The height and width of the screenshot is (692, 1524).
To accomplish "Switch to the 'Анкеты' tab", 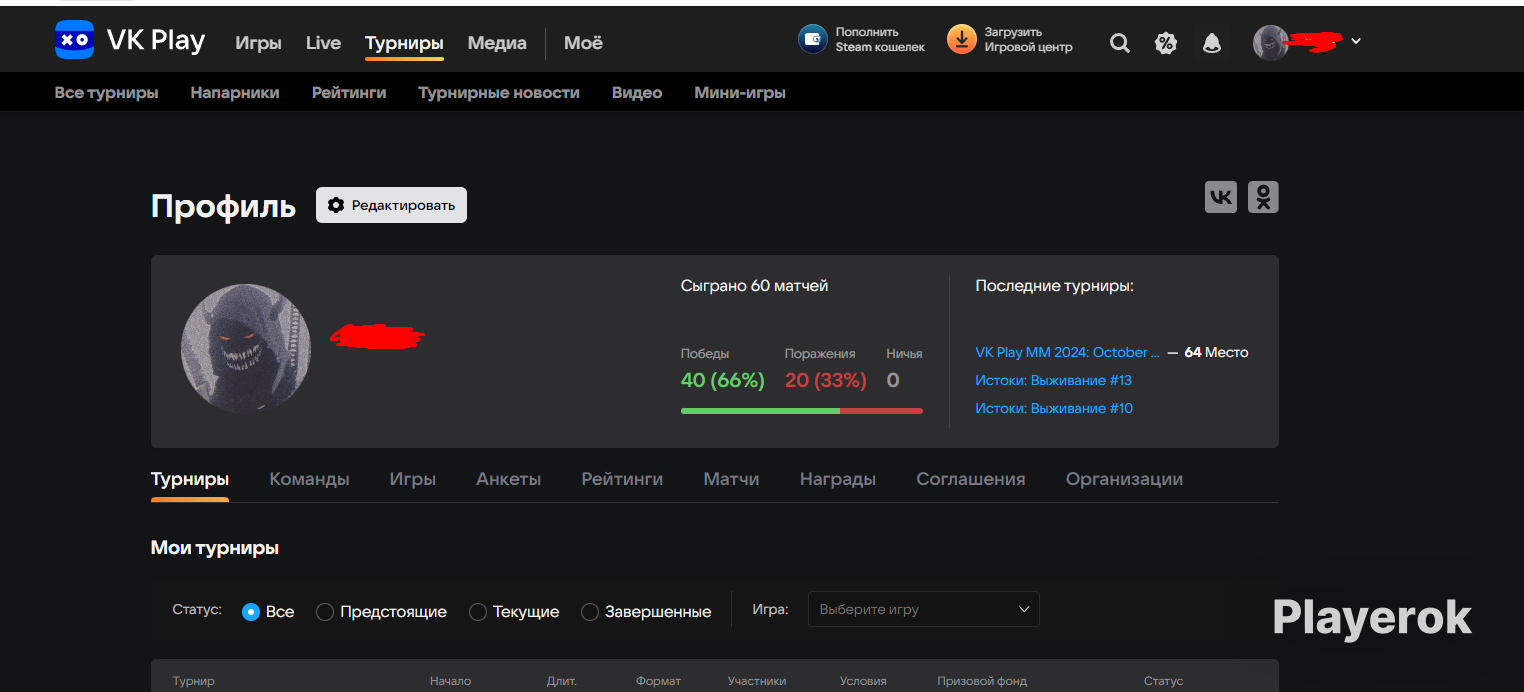I will 509,479.
